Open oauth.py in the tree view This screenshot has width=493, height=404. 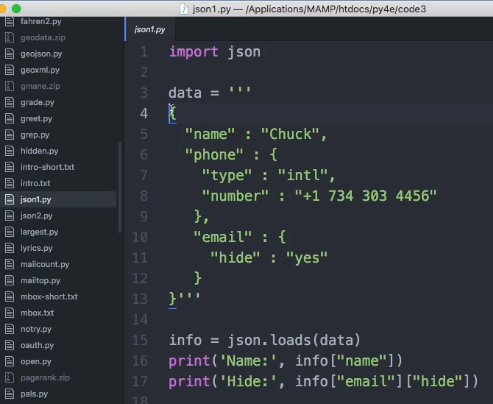point(37,345)
